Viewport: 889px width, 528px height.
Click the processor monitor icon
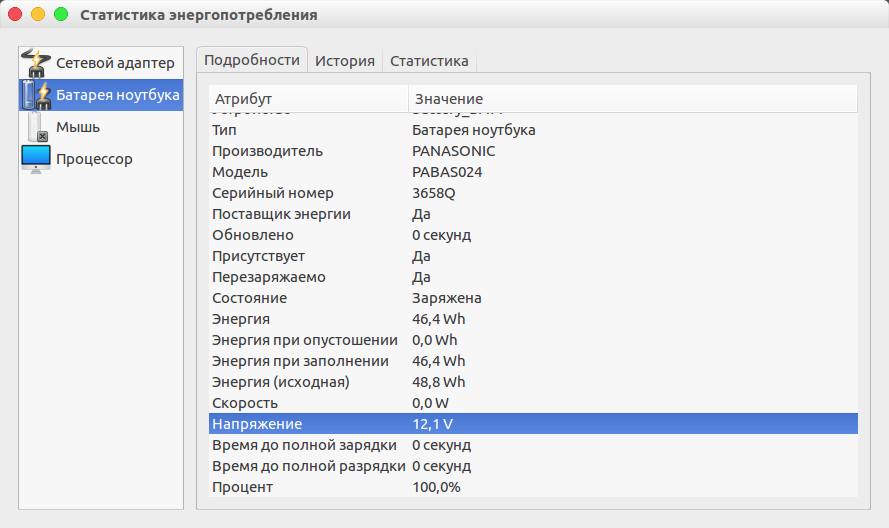pyautogui.click(x=35, y=159)
